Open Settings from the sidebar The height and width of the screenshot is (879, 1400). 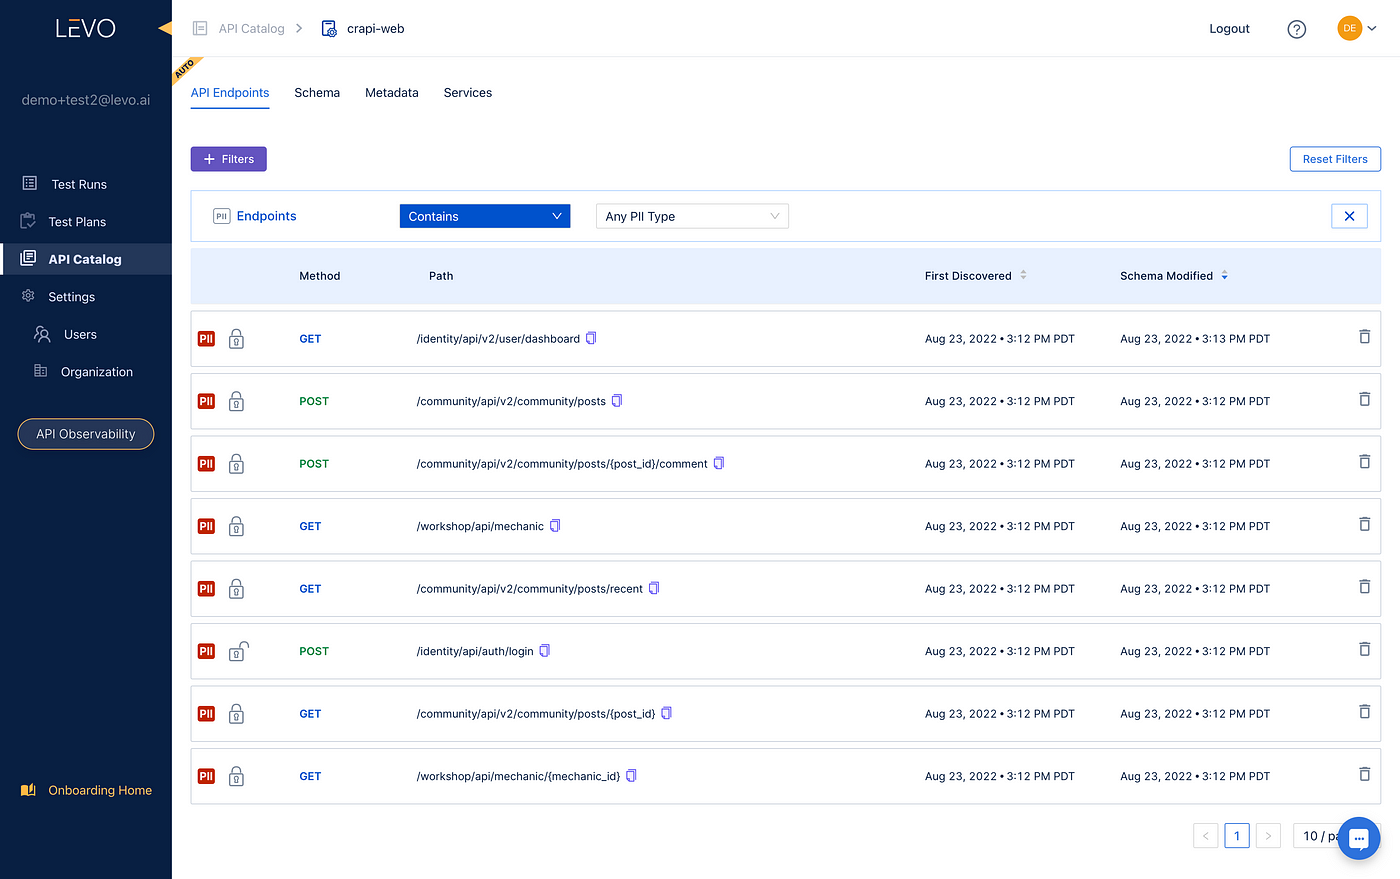click(x=70, y=296)
